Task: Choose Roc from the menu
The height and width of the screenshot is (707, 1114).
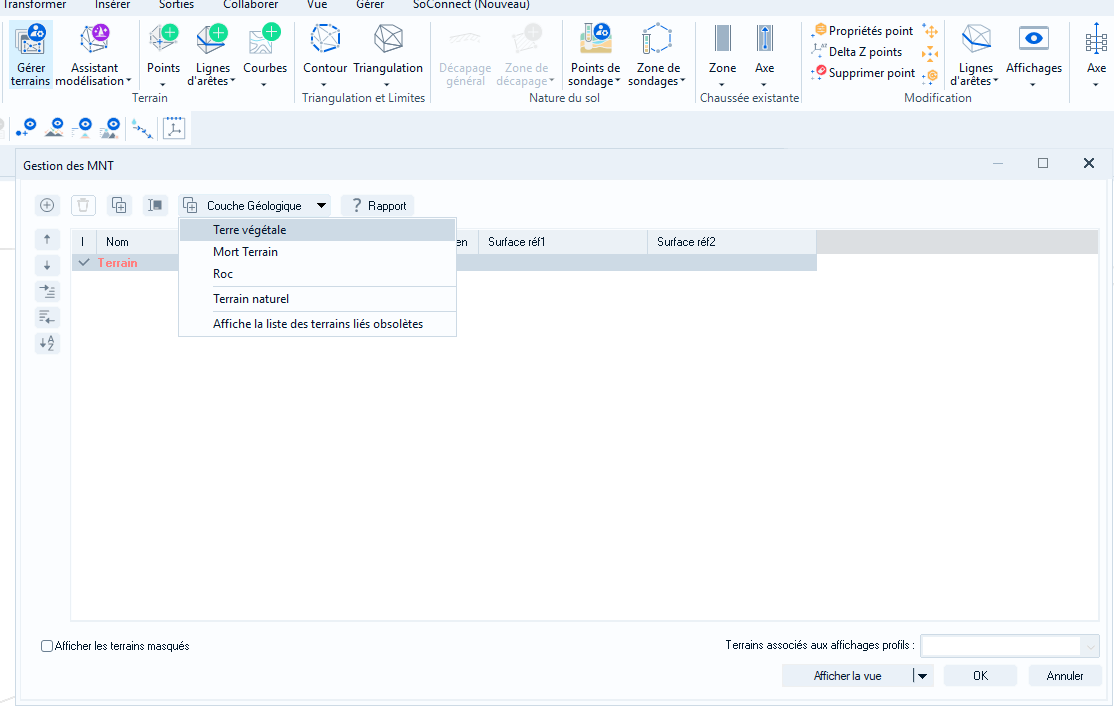Action: click(x=318, y=274)
